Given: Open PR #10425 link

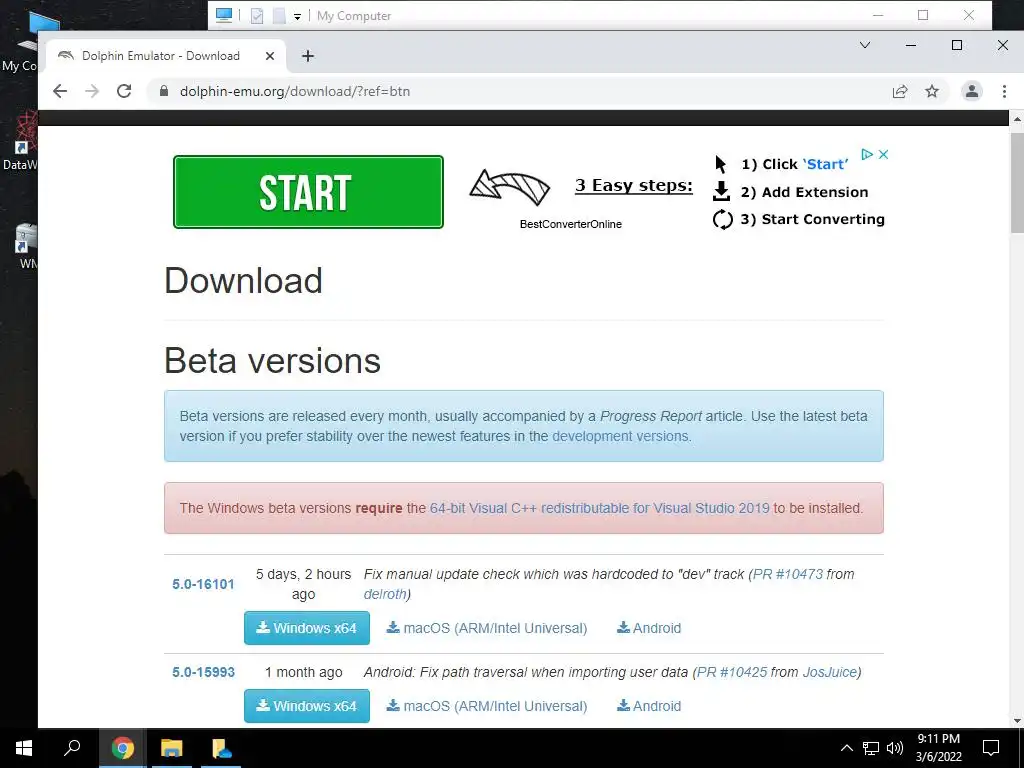Looking at the screenshot, I should tap(732, 672).
